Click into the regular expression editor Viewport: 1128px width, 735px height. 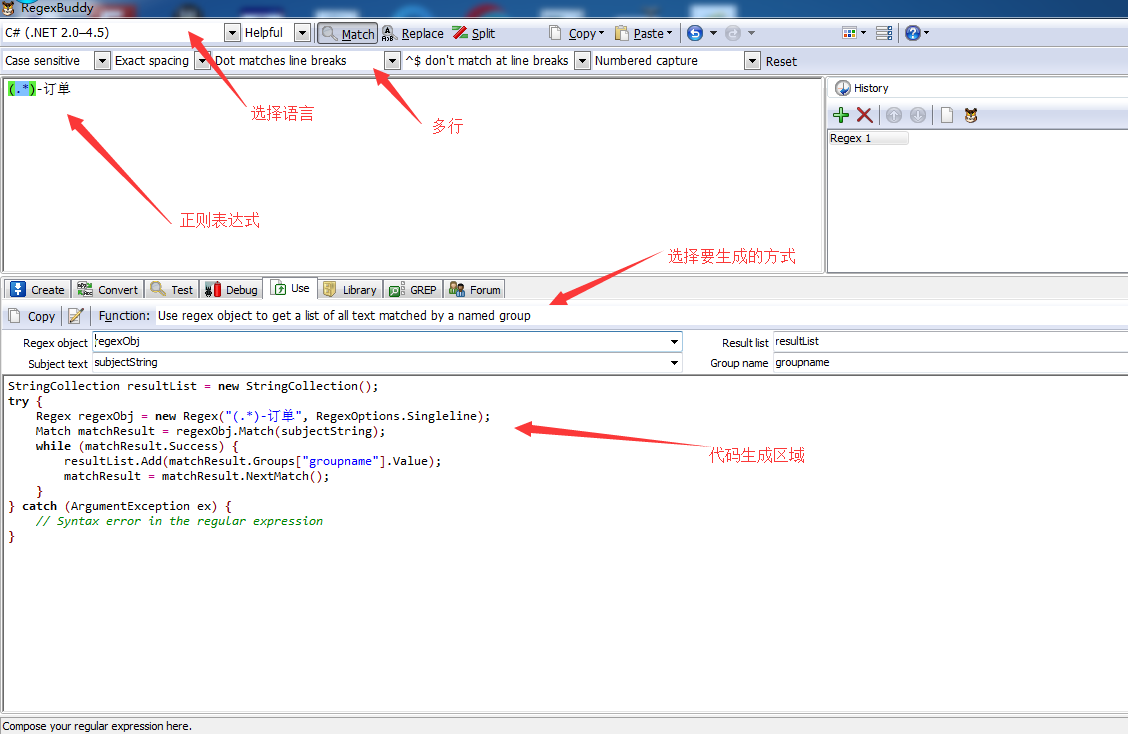(413, 175)
